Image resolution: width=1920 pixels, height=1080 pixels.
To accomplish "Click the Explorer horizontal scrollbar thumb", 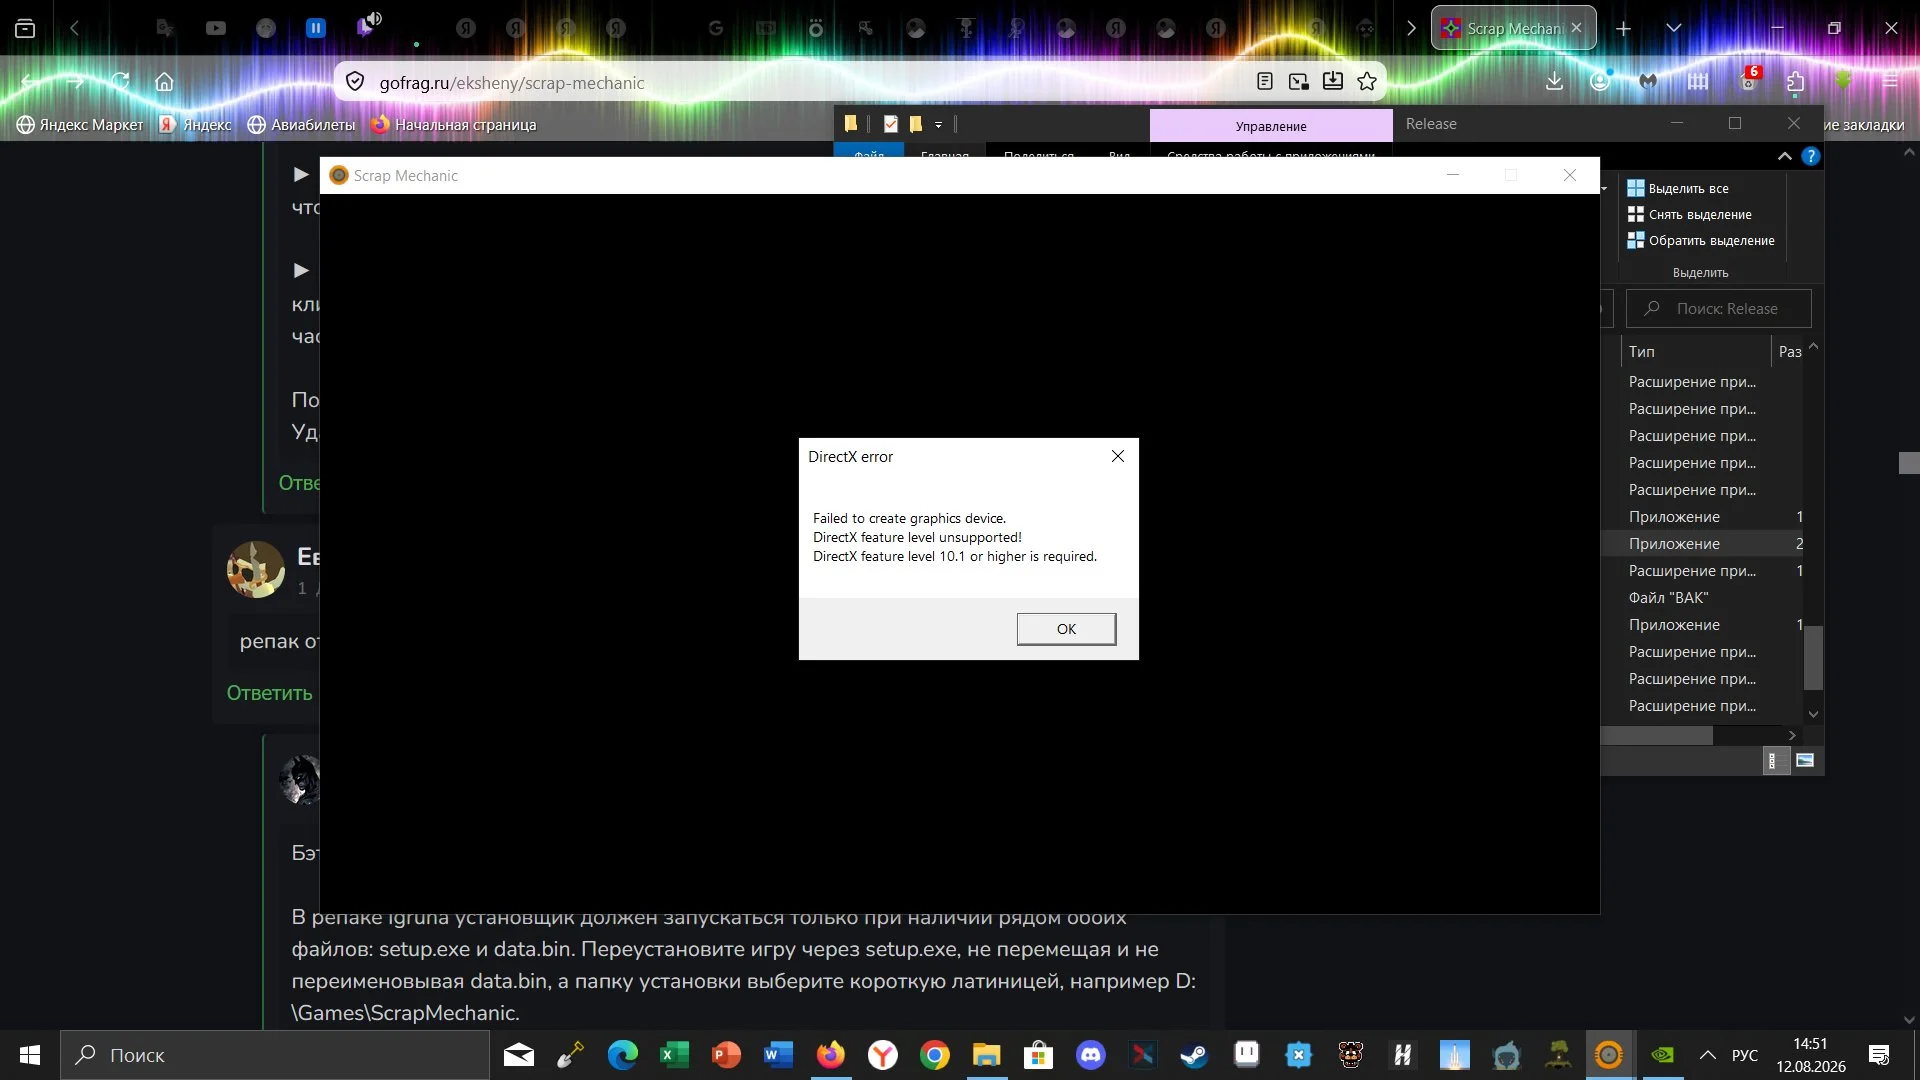I will click(x=1657, y=735).
